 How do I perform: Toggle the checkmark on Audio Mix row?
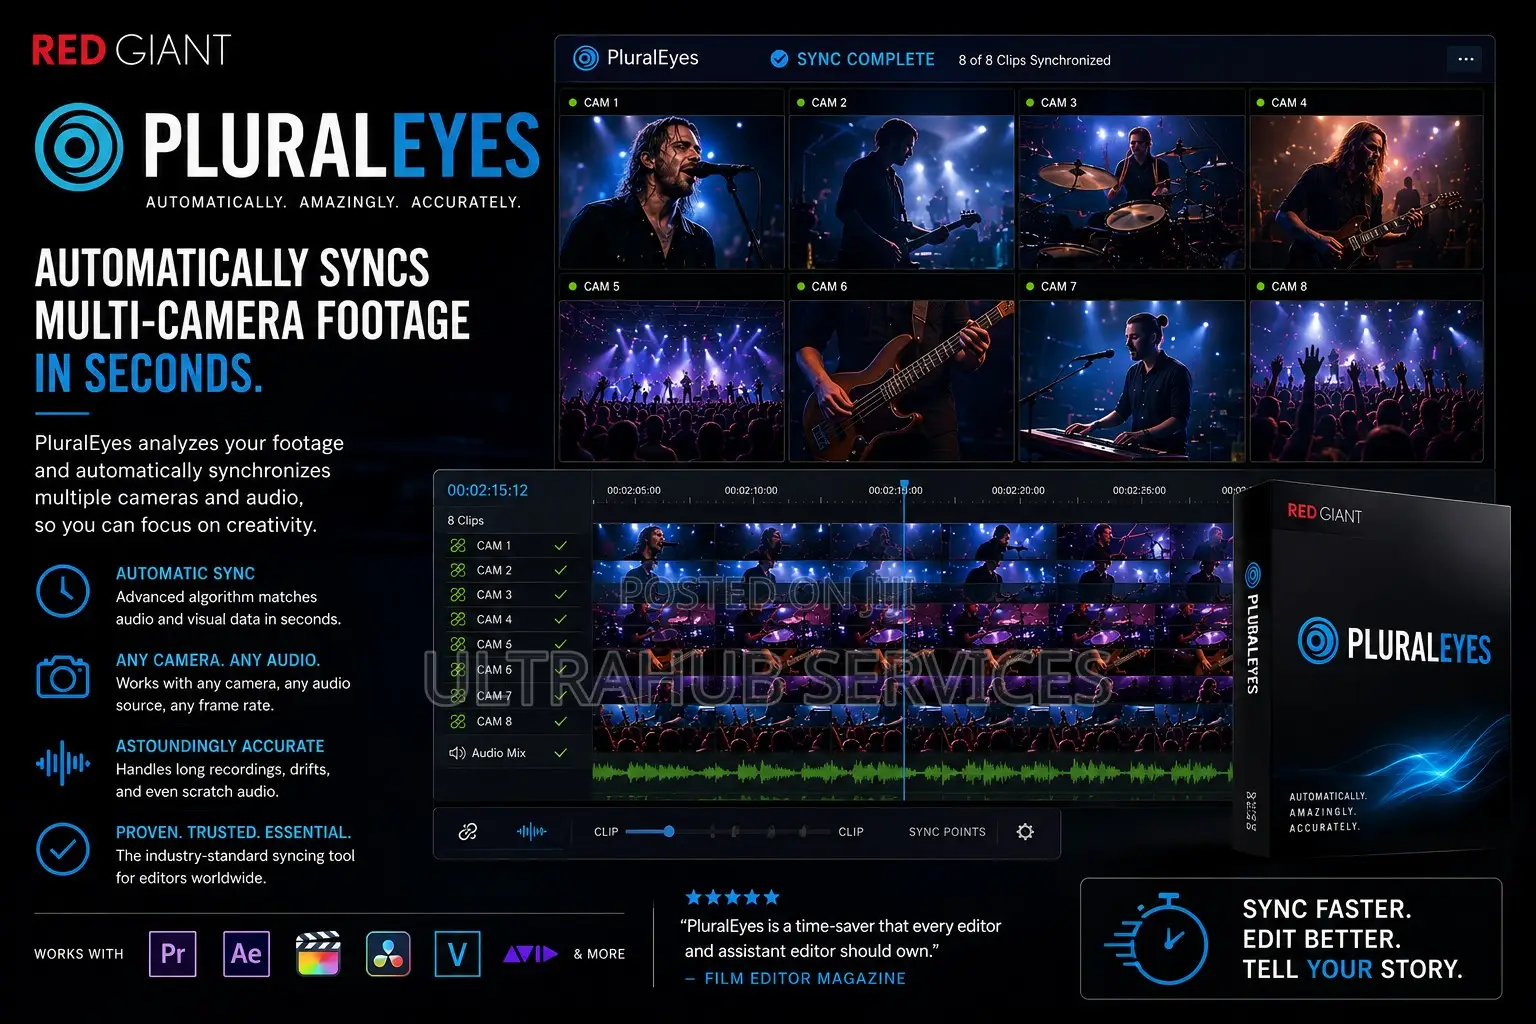(x=560, y=753)
